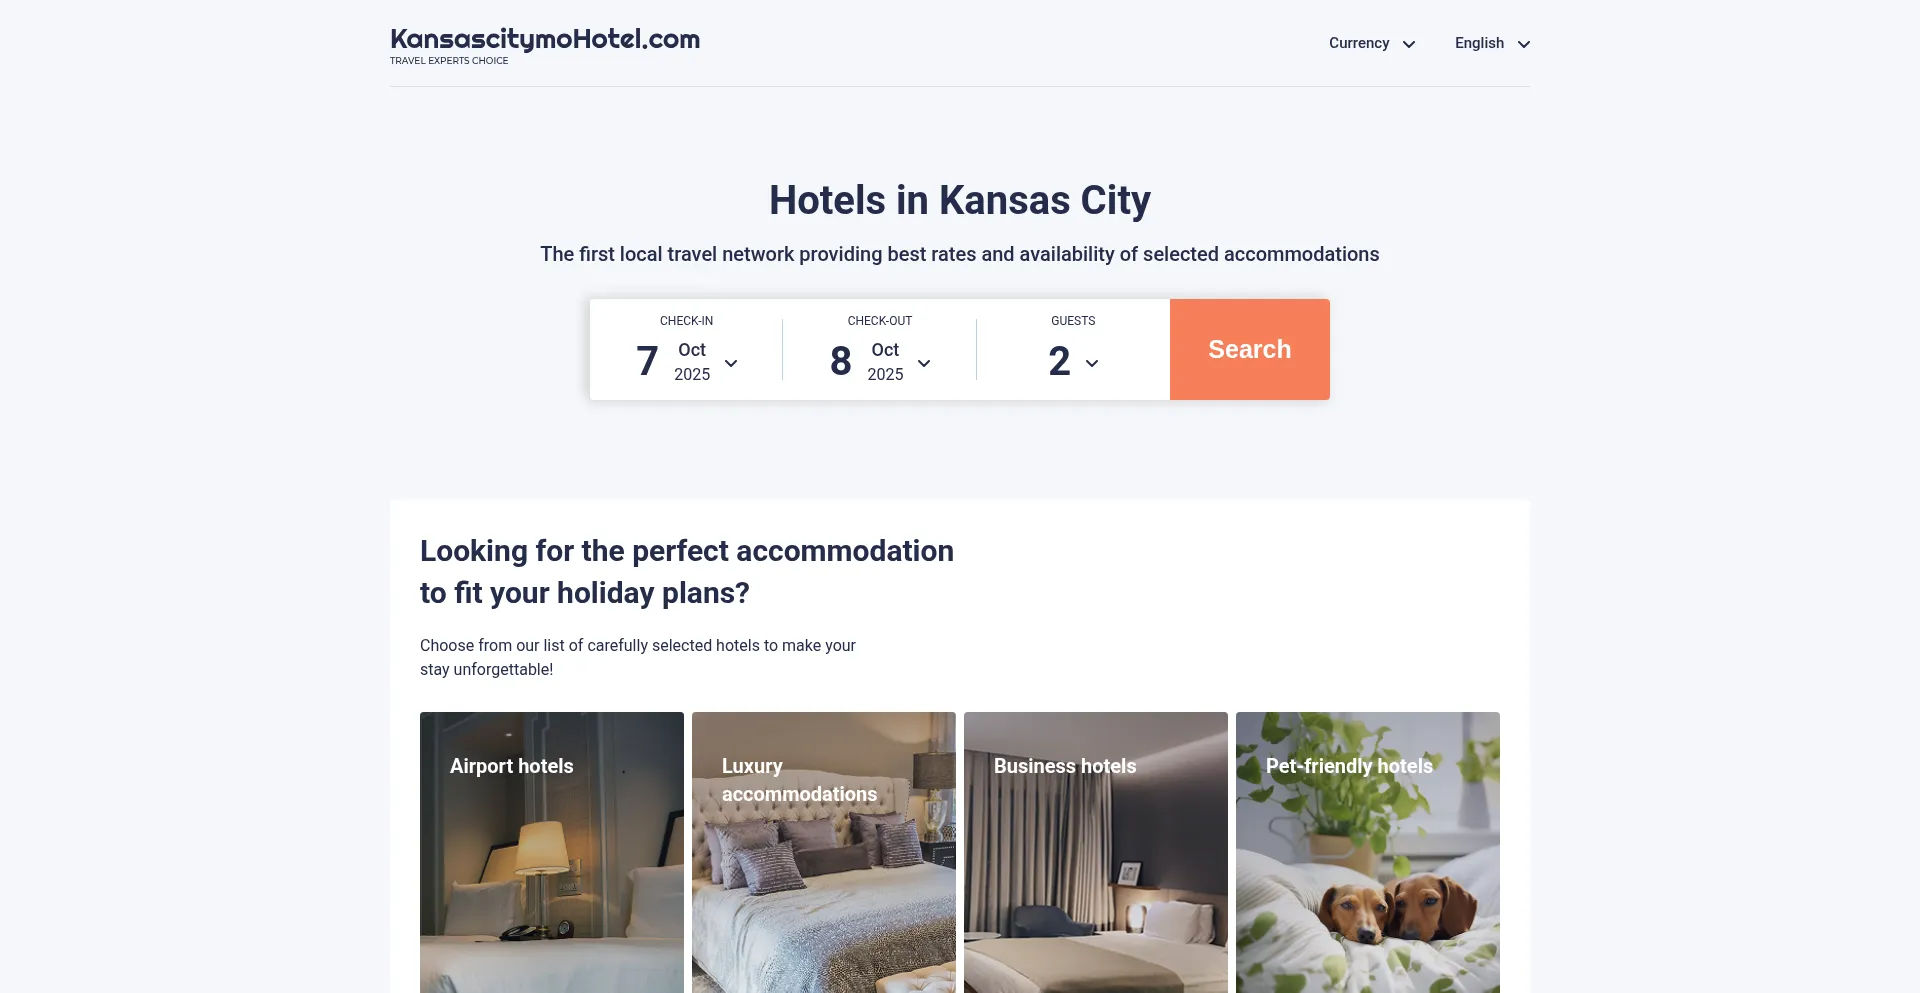
Task: Expand the check-in date chevron
Action: [x=731, y=363]
